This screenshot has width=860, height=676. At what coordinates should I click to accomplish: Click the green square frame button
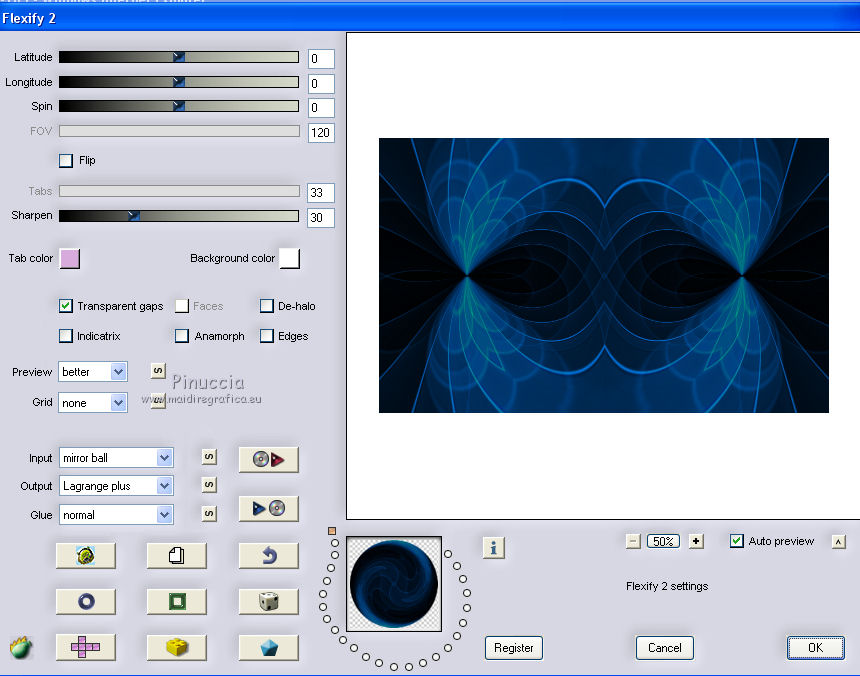click(x=176, y=601)
